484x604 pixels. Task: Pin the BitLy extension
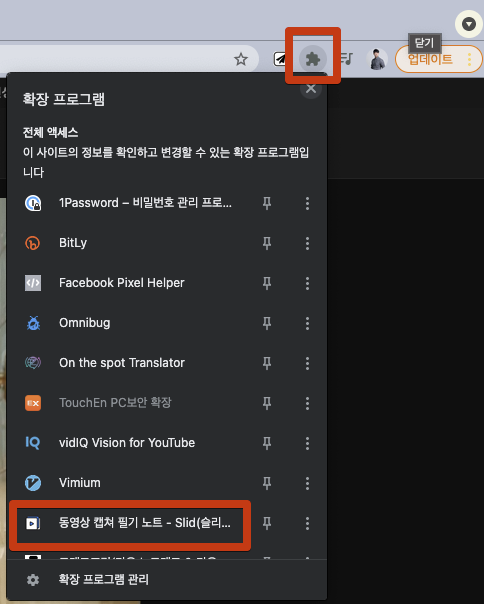(x=267, y=243)
